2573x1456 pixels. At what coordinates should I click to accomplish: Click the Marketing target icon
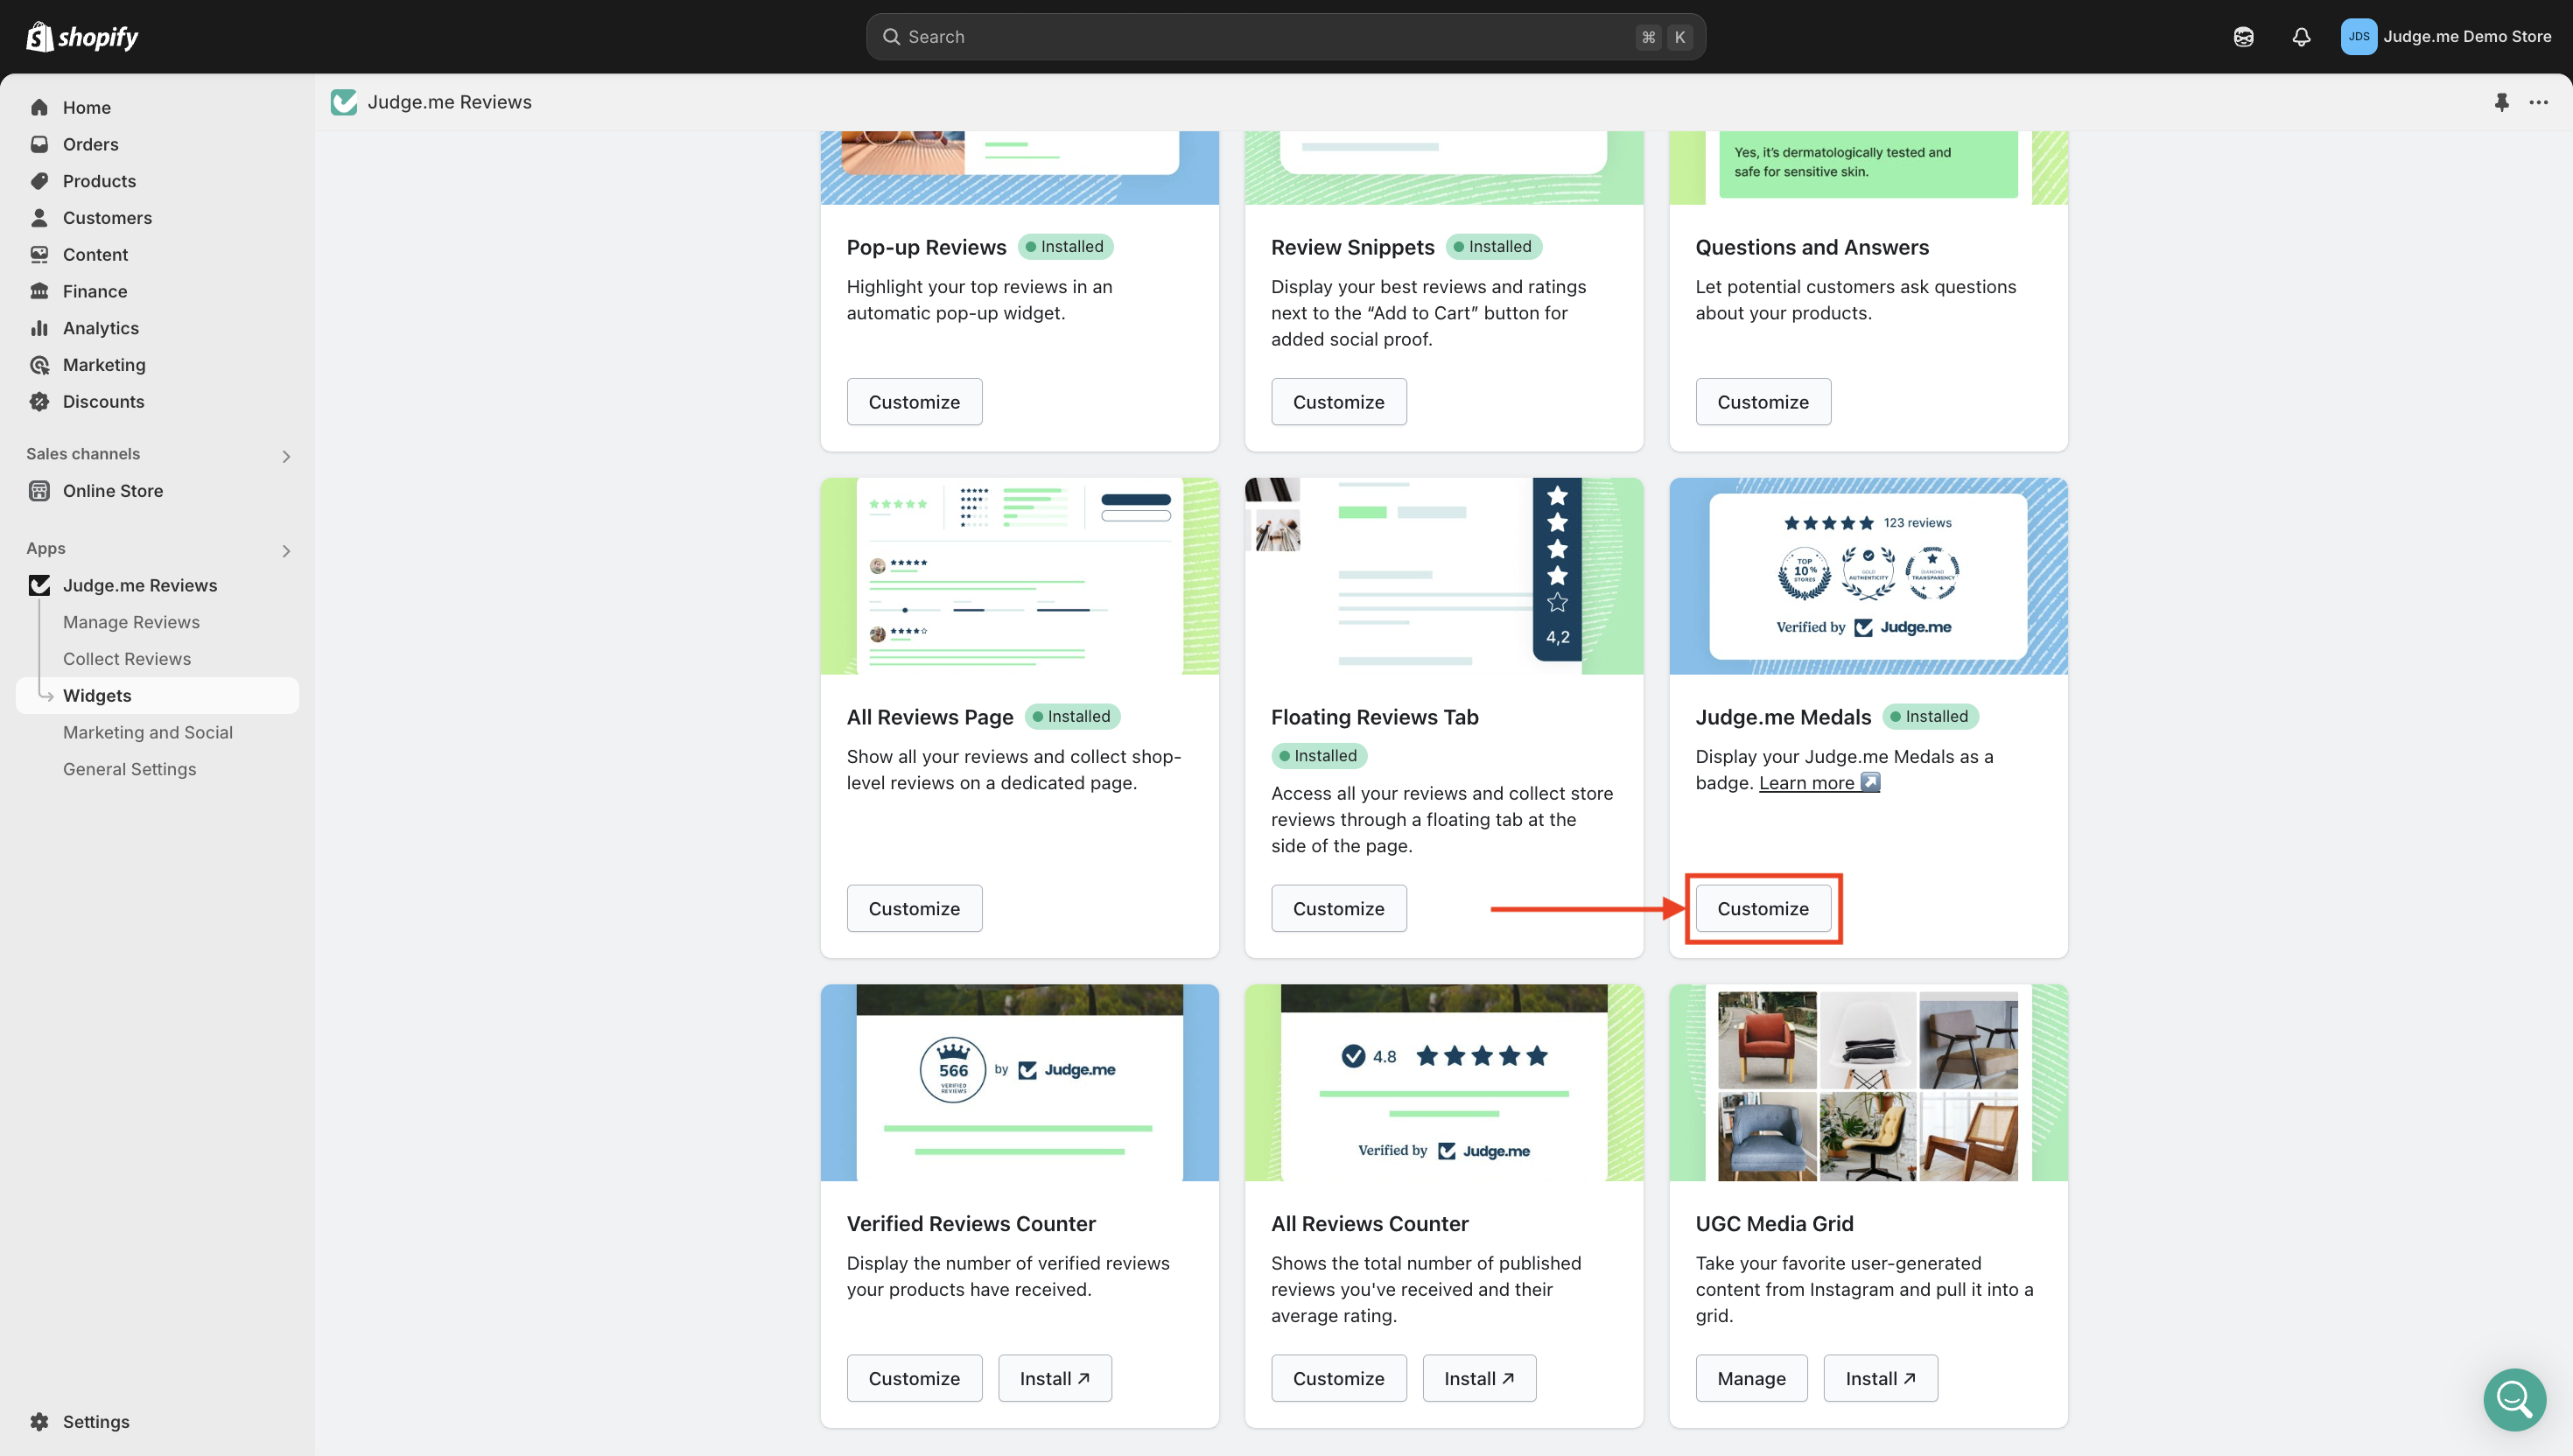[39, 365]
